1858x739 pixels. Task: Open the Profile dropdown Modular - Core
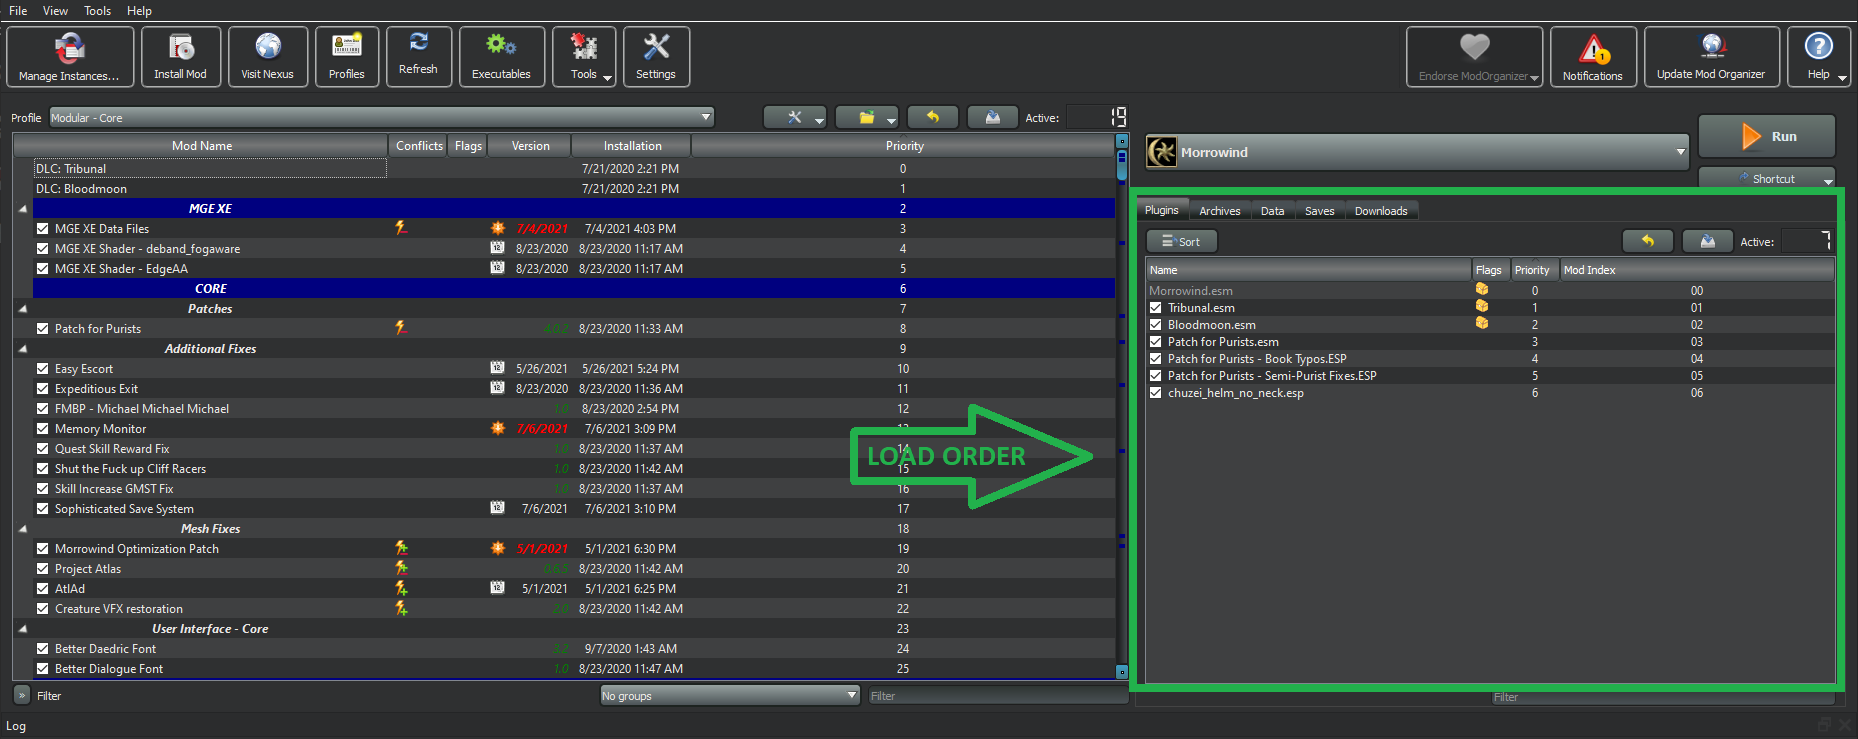pos(381,118)
